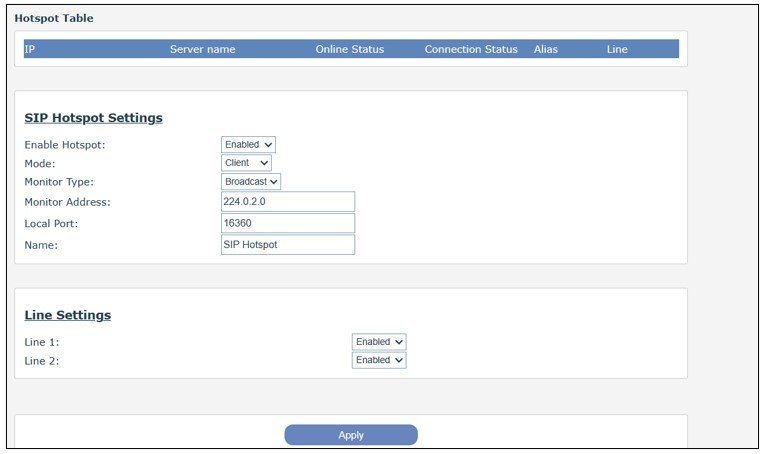This screenshot has height=454, width=763.
Task: Click the Name field containing SIP Hotspot
Action: tap(288, 244)
